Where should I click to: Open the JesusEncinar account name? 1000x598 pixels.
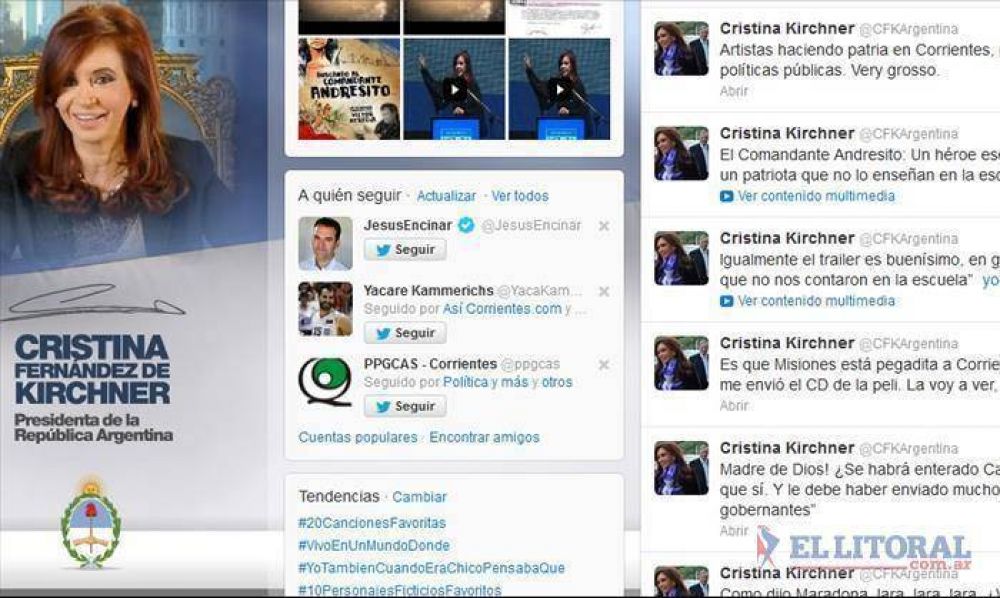[x=408, y=225]
